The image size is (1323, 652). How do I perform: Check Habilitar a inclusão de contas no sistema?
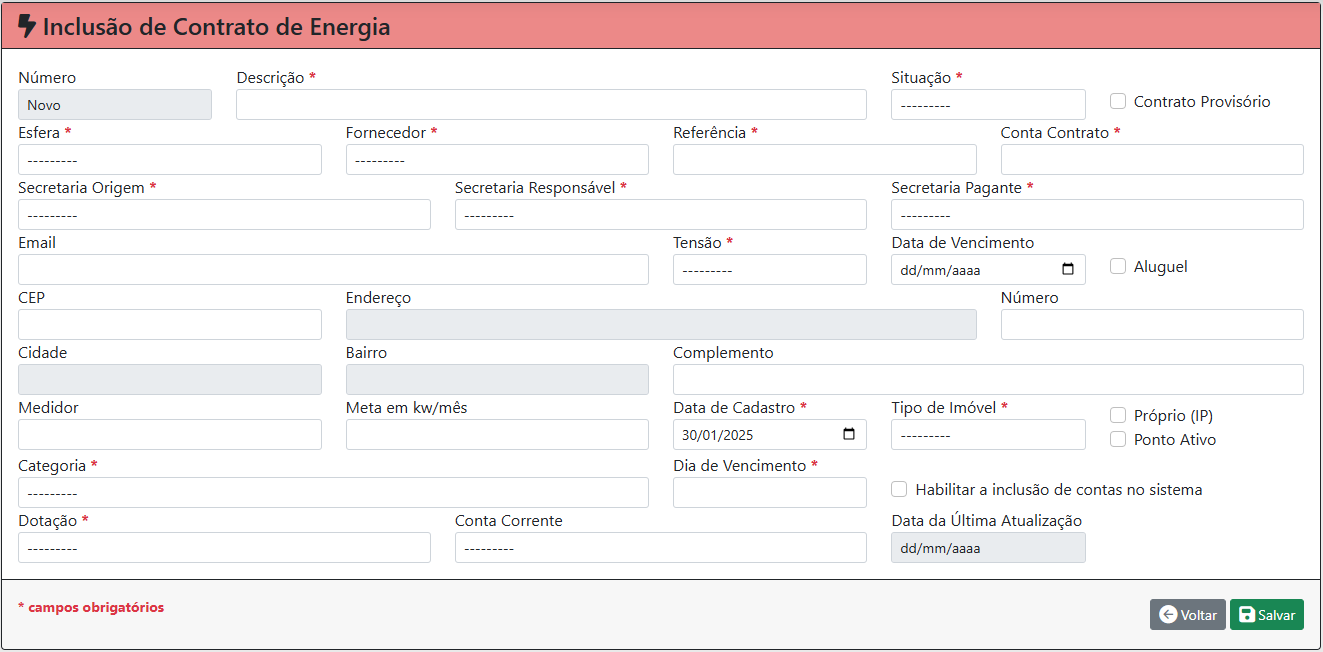coord(899,489)
